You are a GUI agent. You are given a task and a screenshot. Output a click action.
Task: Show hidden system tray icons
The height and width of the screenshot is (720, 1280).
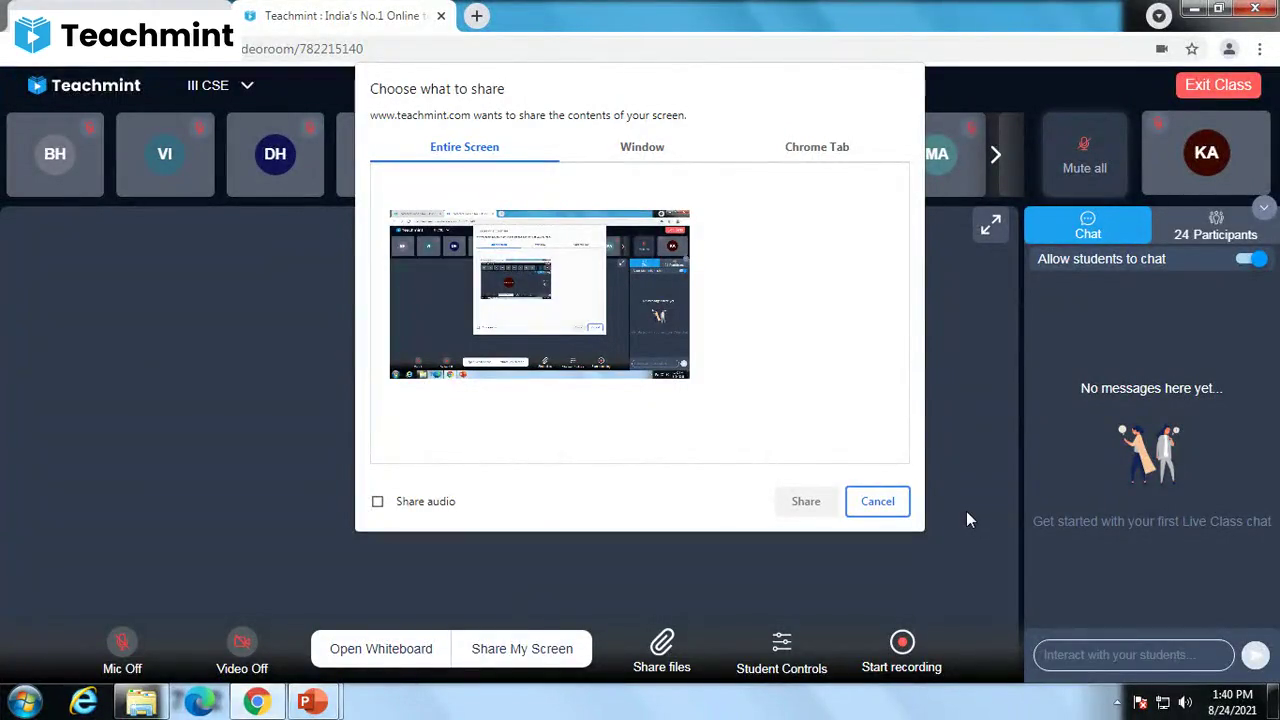click(1116, 702)
